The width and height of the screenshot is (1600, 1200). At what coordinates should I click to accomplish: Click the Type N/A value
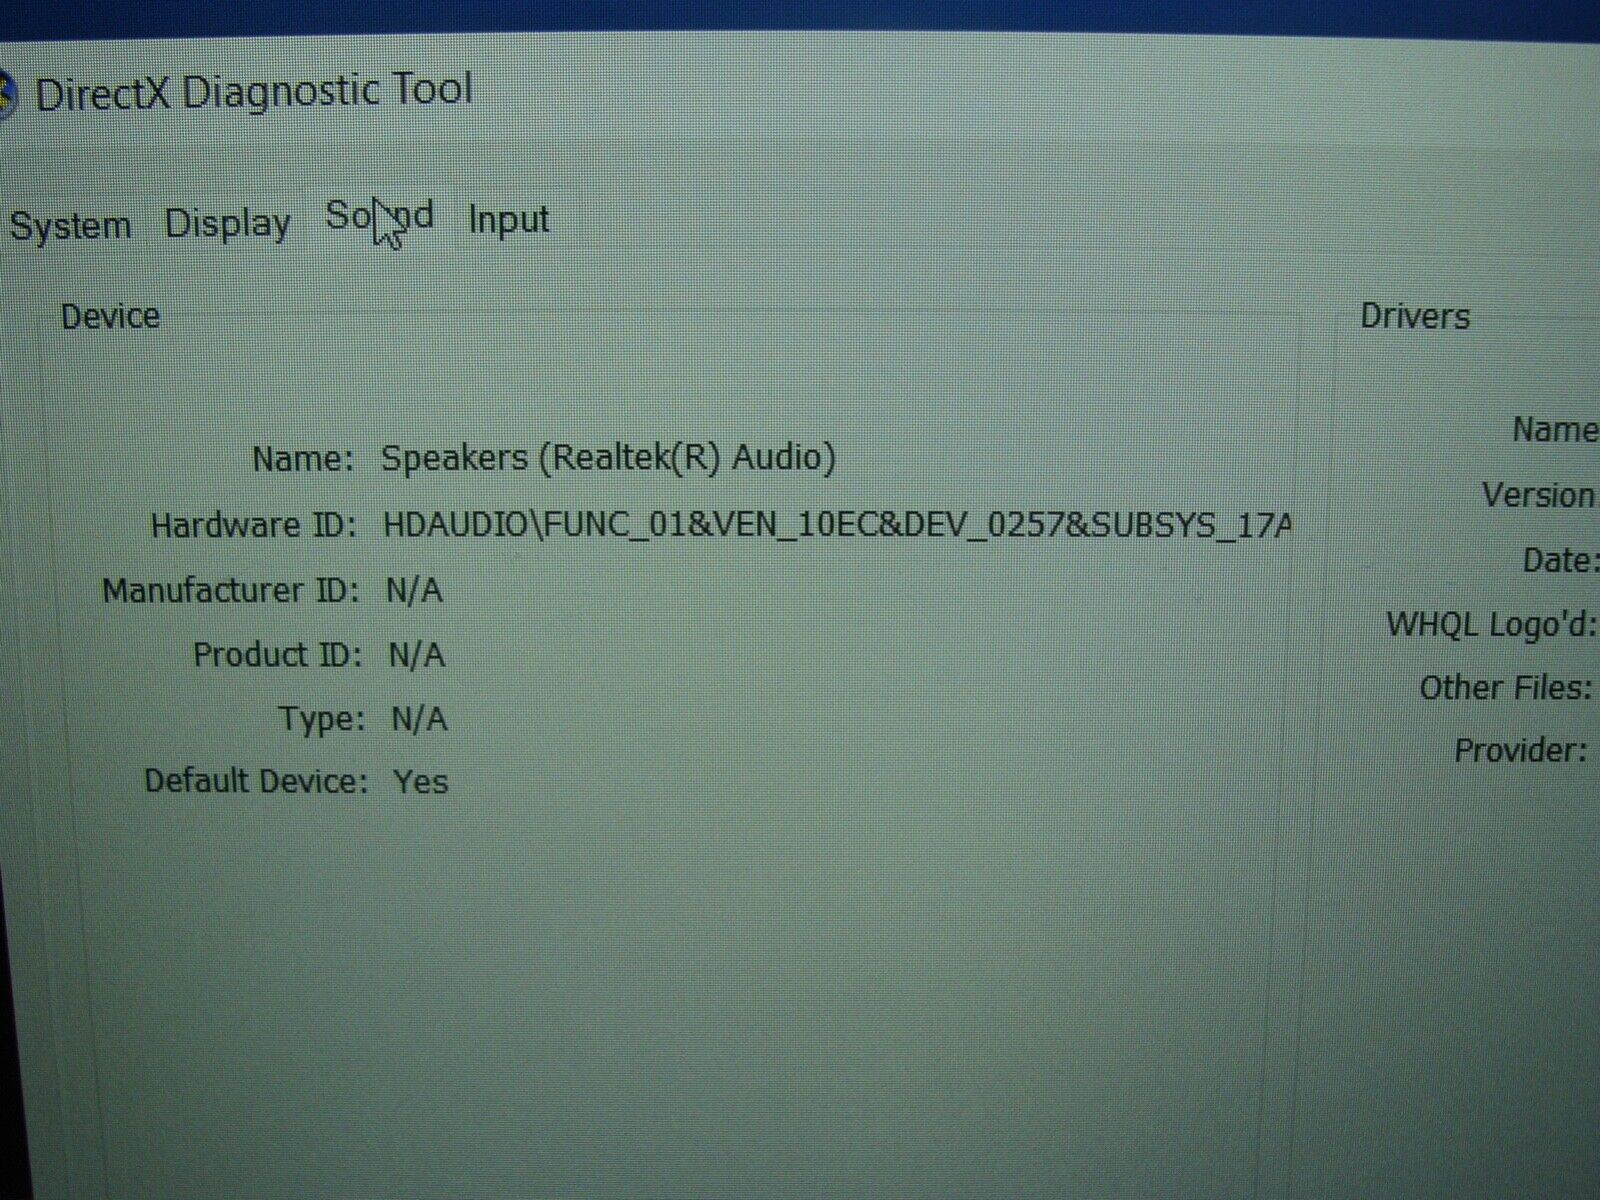tap(419, 719)
